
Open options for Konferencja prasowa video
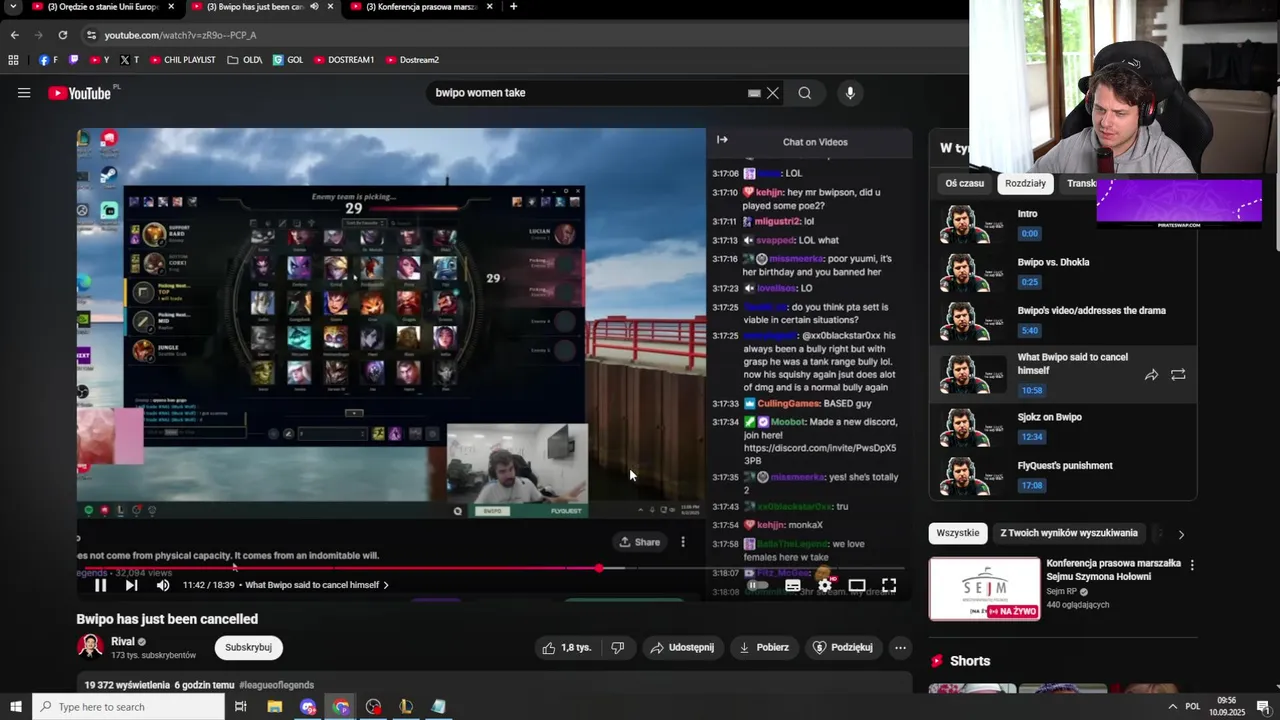coord(1191,565)
